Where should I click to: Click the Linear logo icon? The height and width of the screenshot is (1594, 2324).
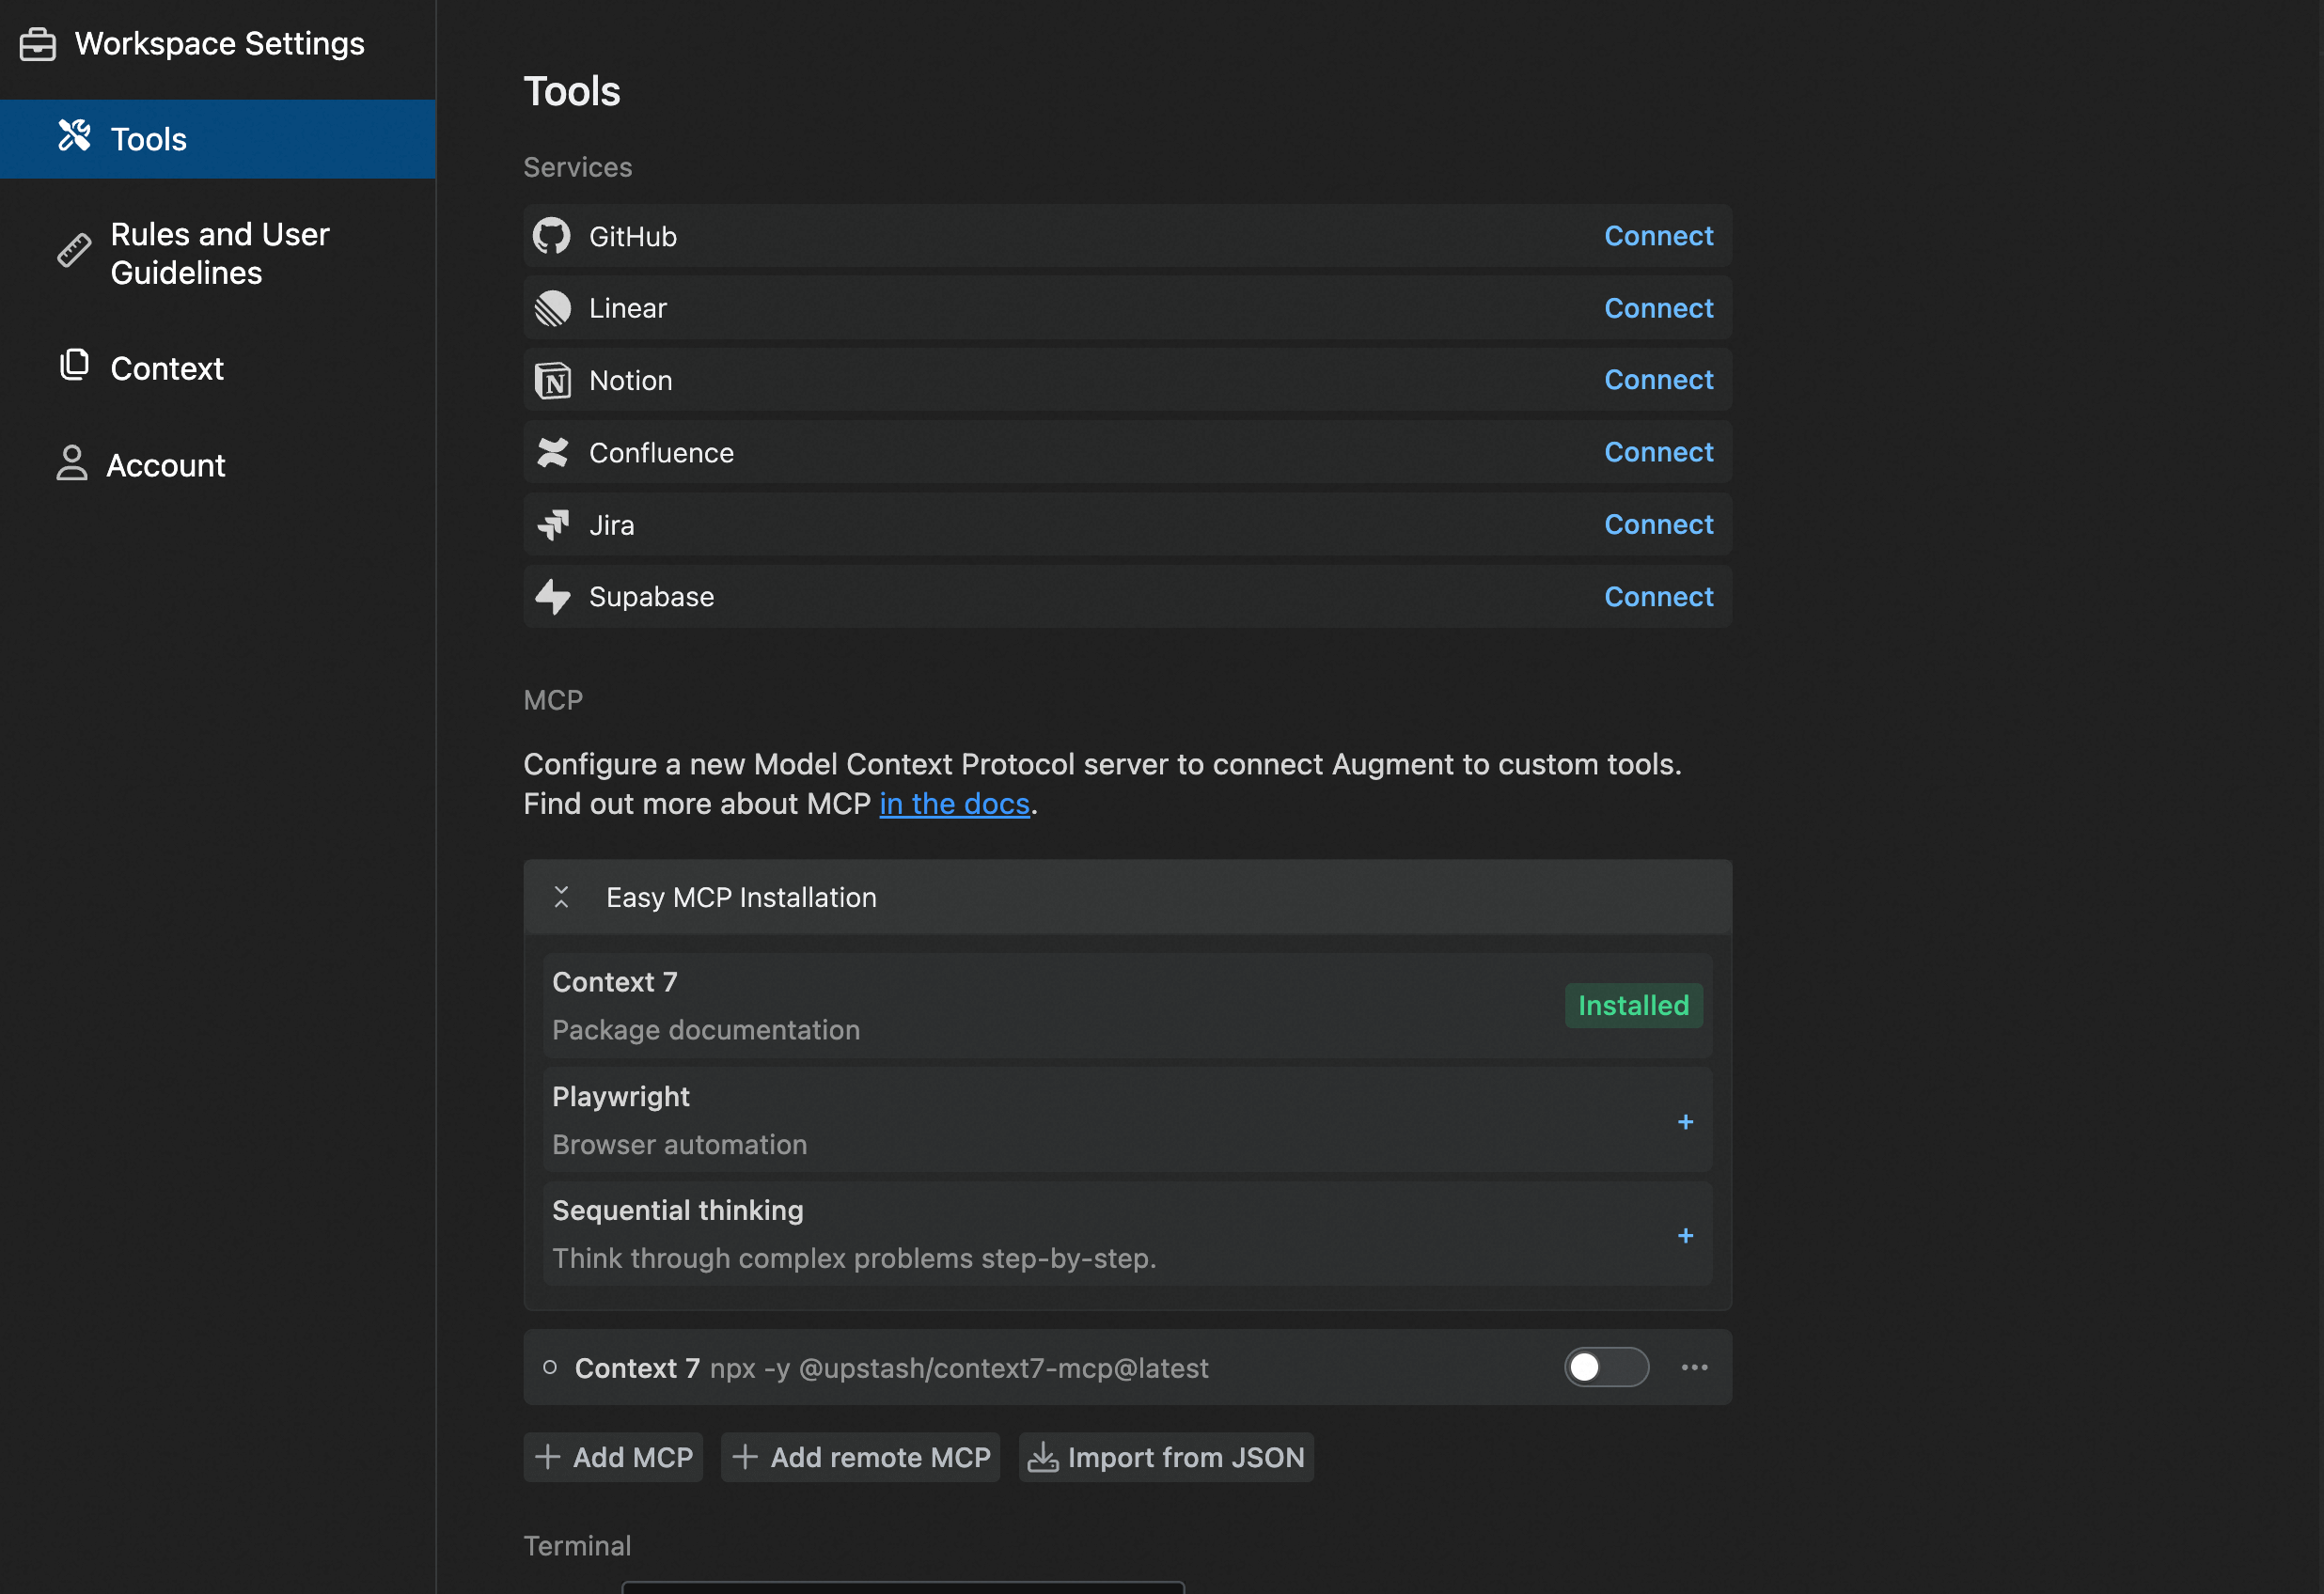tap(552, 308)
